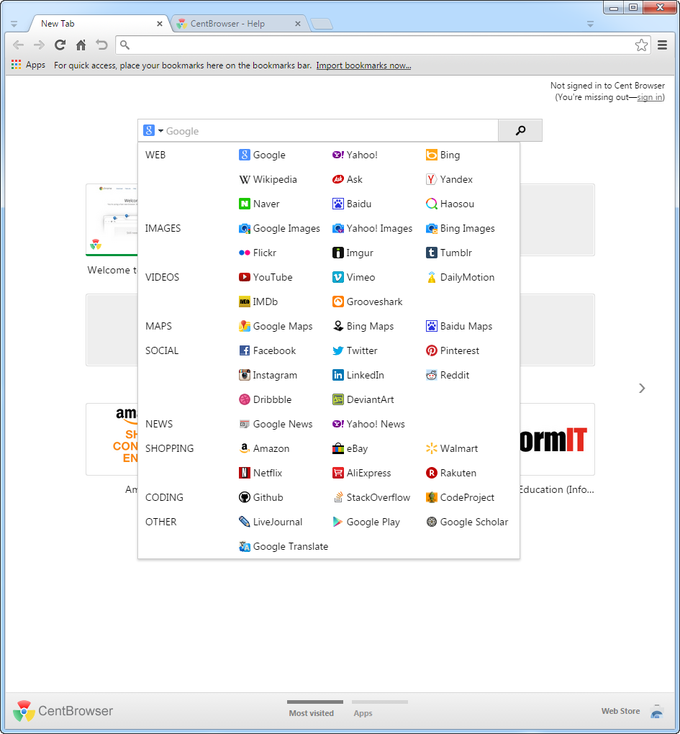The width and height of the screenshot is (680, 734).
Task: Choose Google News search
Action: (276, 424)
